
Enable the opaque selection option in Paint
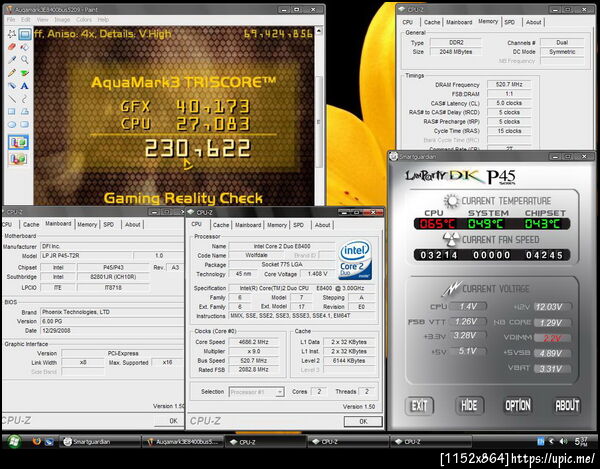click(x=18, y=142)
